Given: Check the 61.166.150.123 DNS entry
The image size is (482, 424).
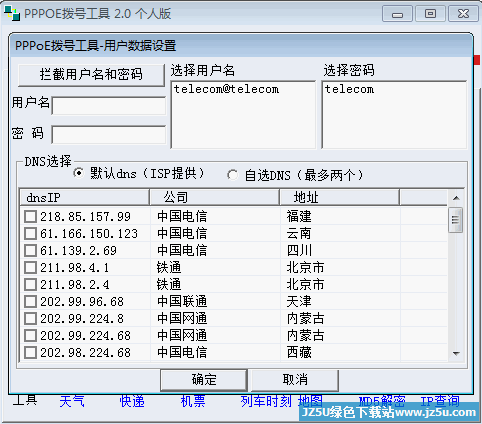Looking at the screenshot, I should click(30, 234).
